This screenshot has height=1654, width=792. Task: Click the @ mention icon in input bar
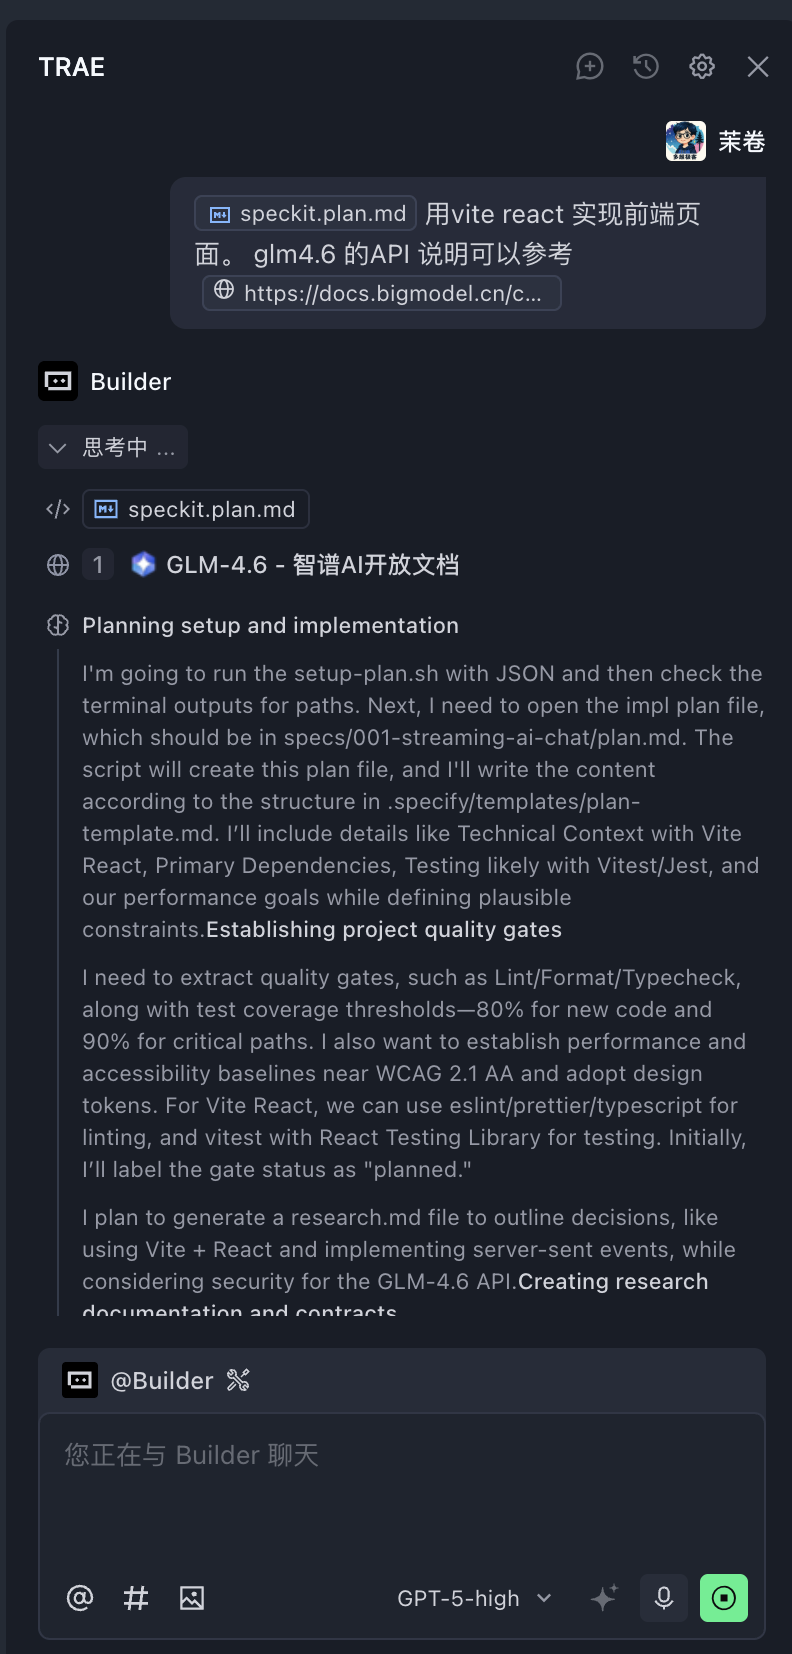tap(80, 1598)
